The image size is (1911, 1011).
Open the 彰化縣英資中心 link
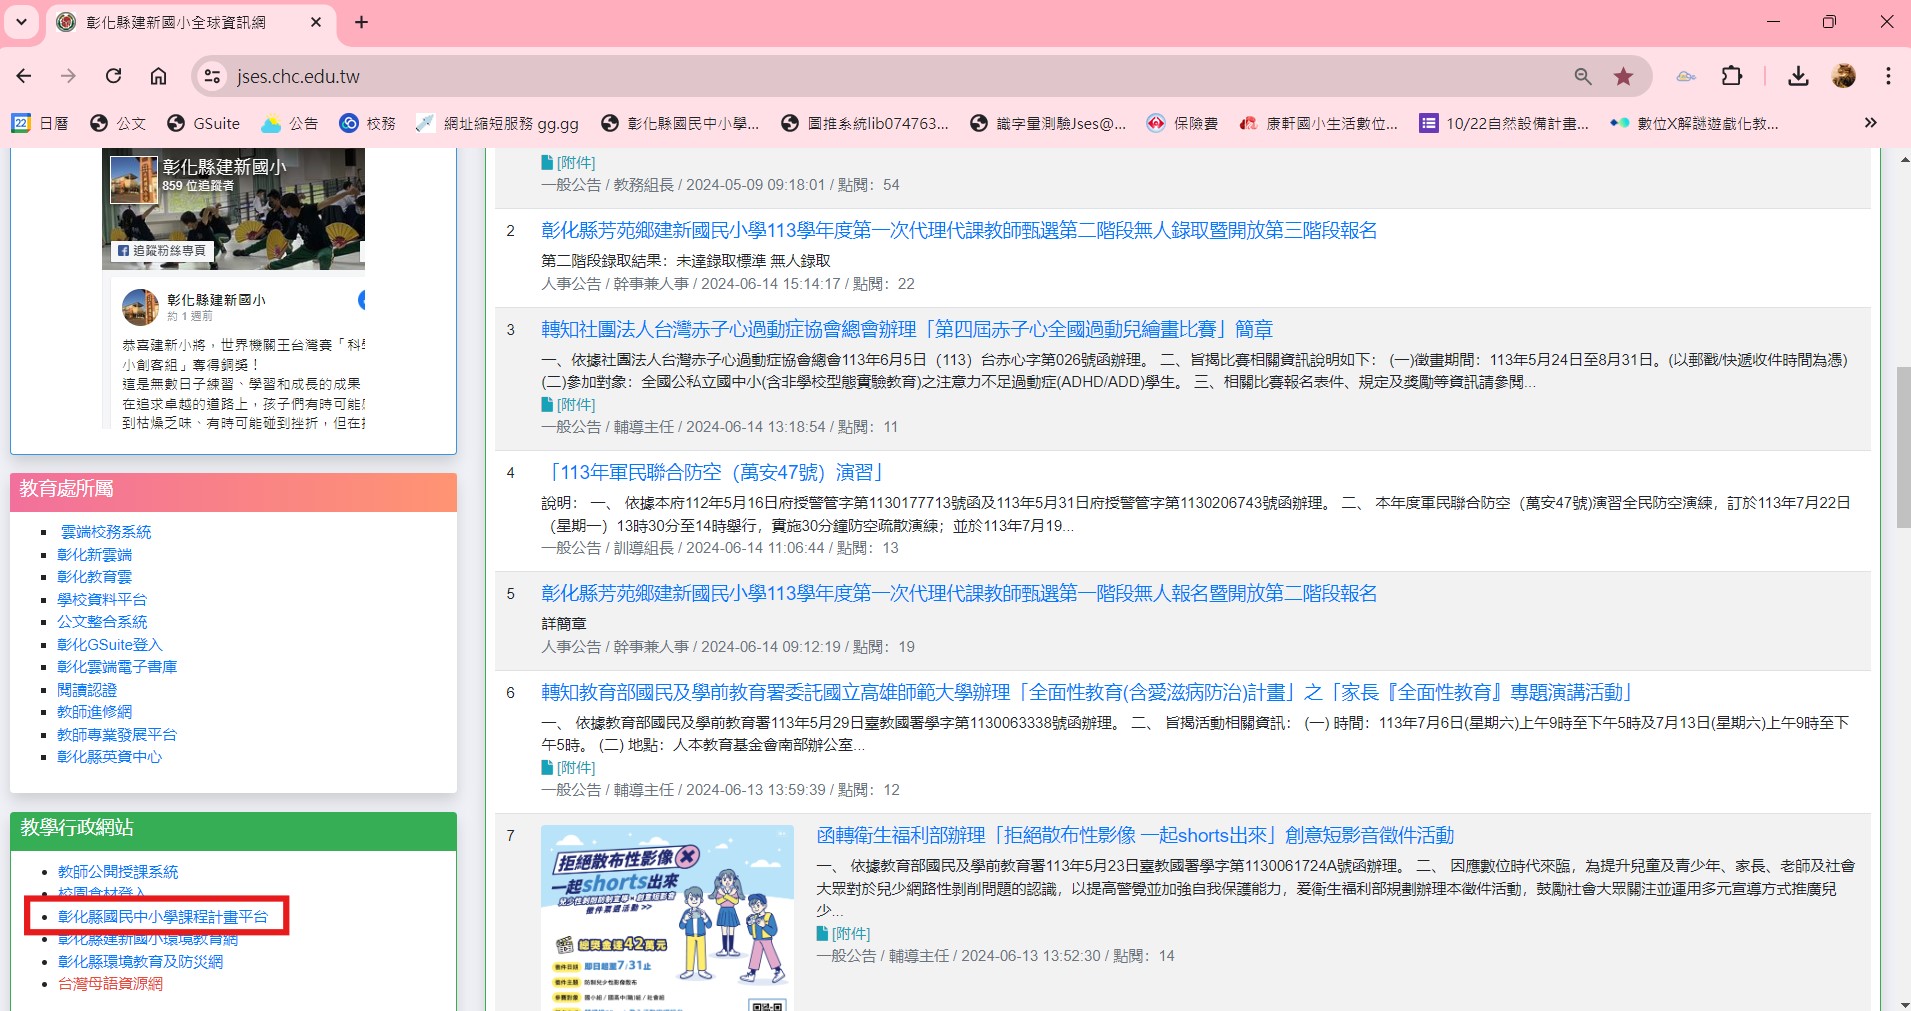(x=109, y=757)
